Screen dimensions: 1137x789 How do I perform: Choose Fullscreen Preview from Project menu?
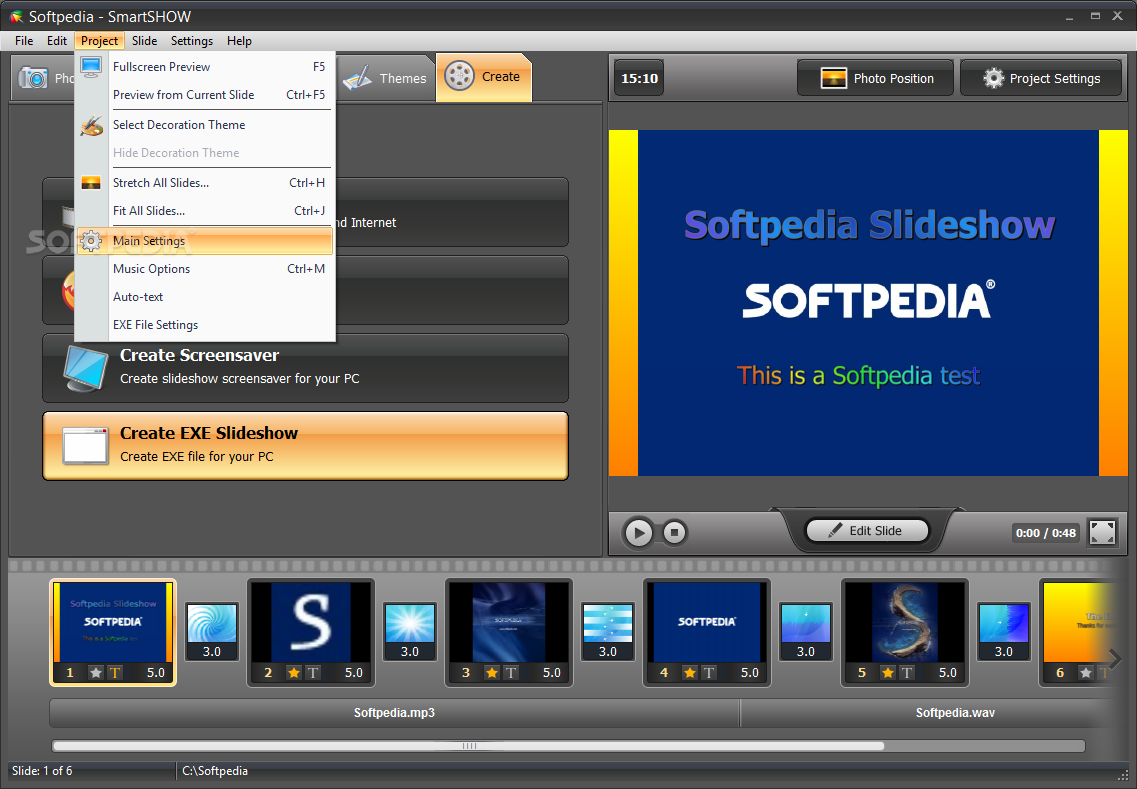204,67
